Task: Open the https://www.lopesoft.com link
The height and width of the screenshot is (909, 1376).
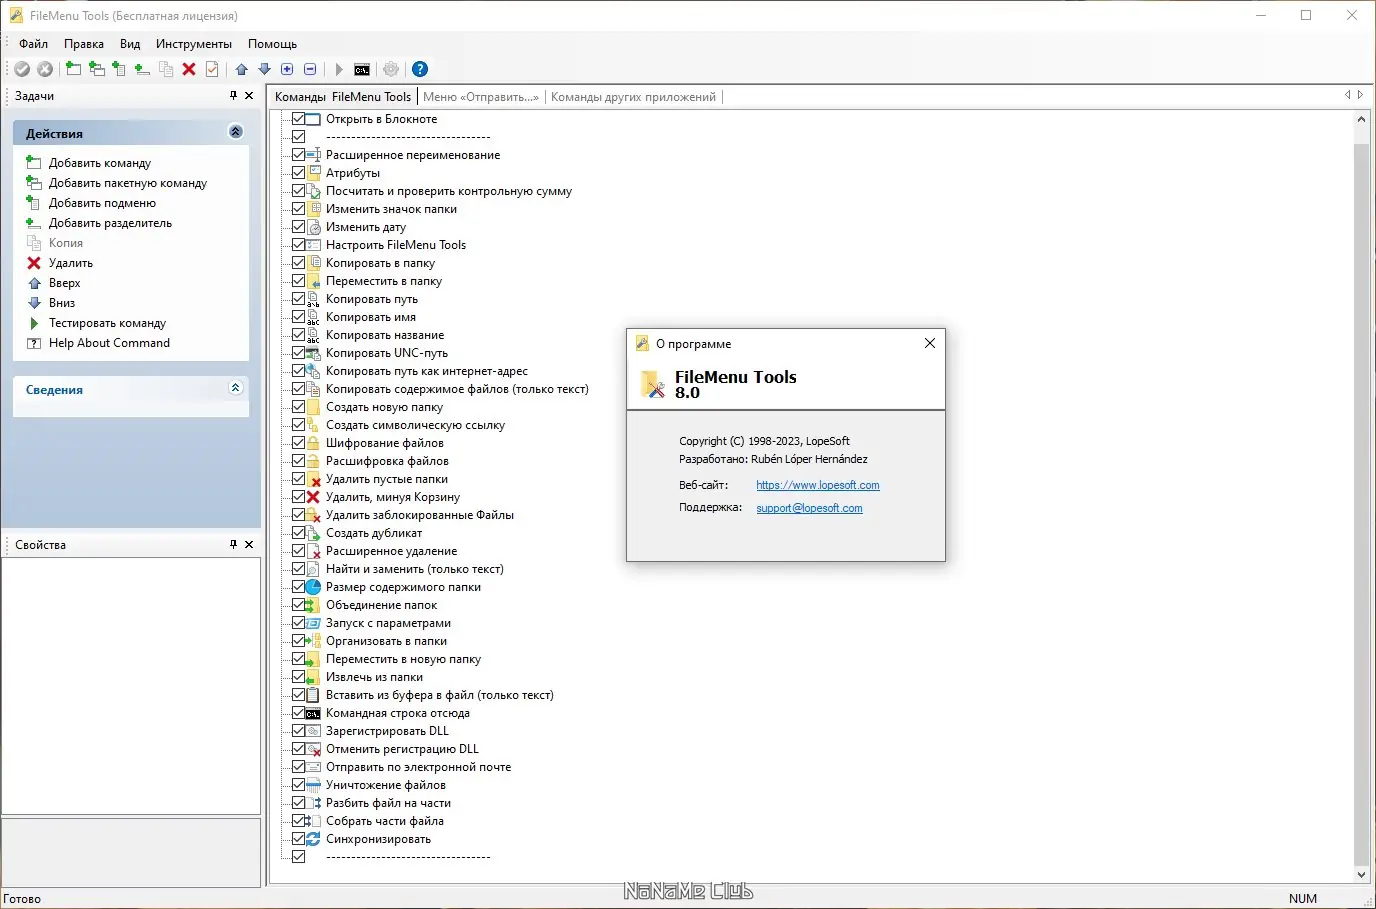Action: point(818,485)
